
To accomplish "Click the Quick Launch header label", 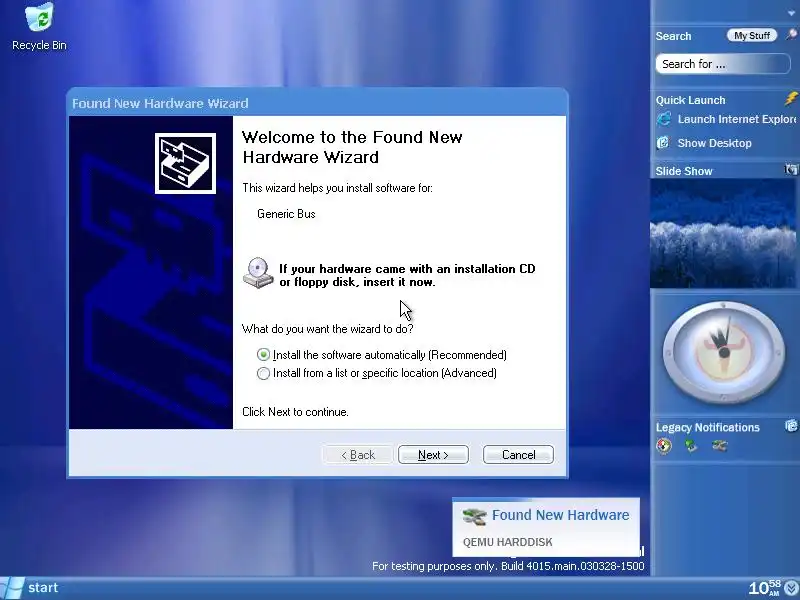I will [x=690, y=100].
